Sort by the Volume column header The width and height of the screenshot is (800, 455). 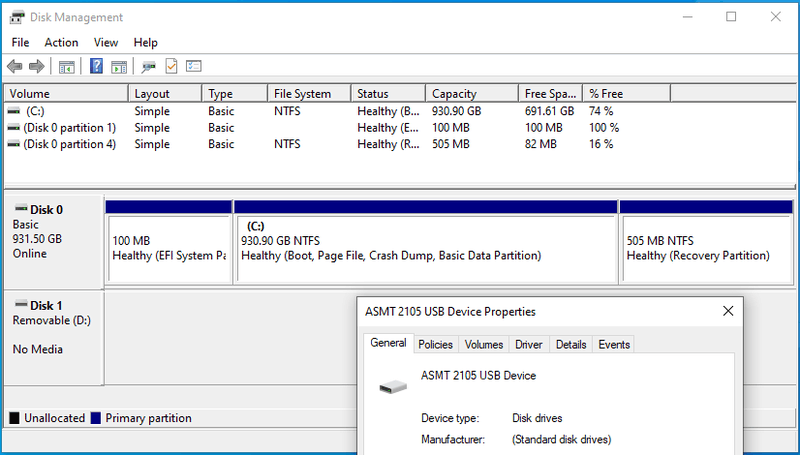pos(66,94)
